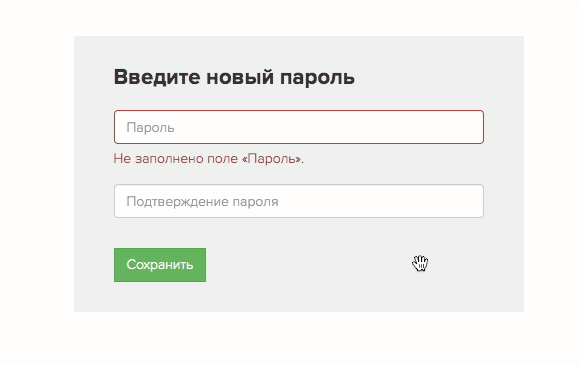Click the placeholder text «Пароль»
Screen dimensions: 578x365
150,128
